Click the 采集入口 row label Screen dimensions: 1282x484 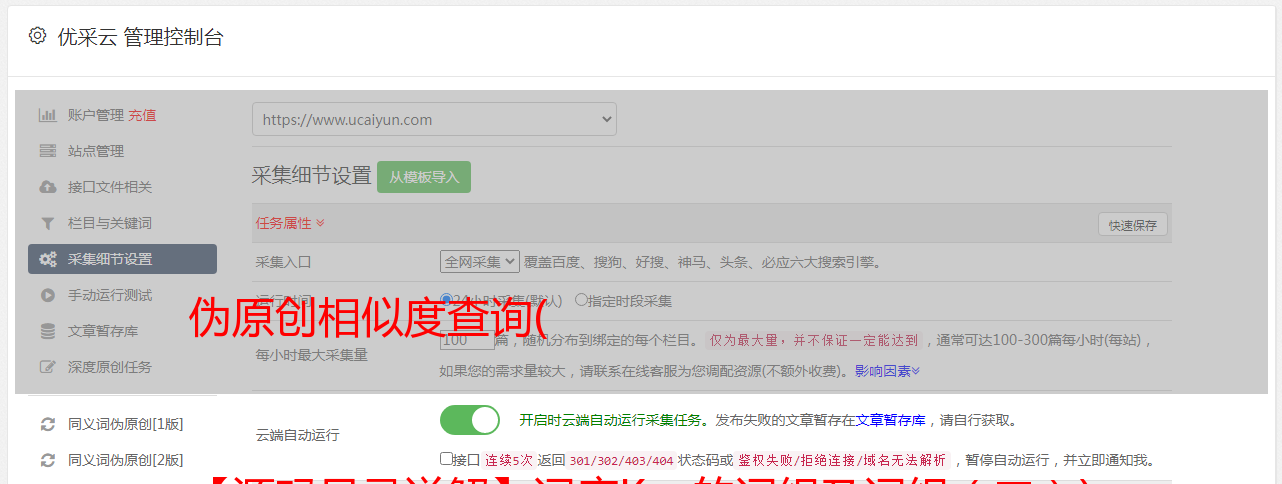click(284, 262)
